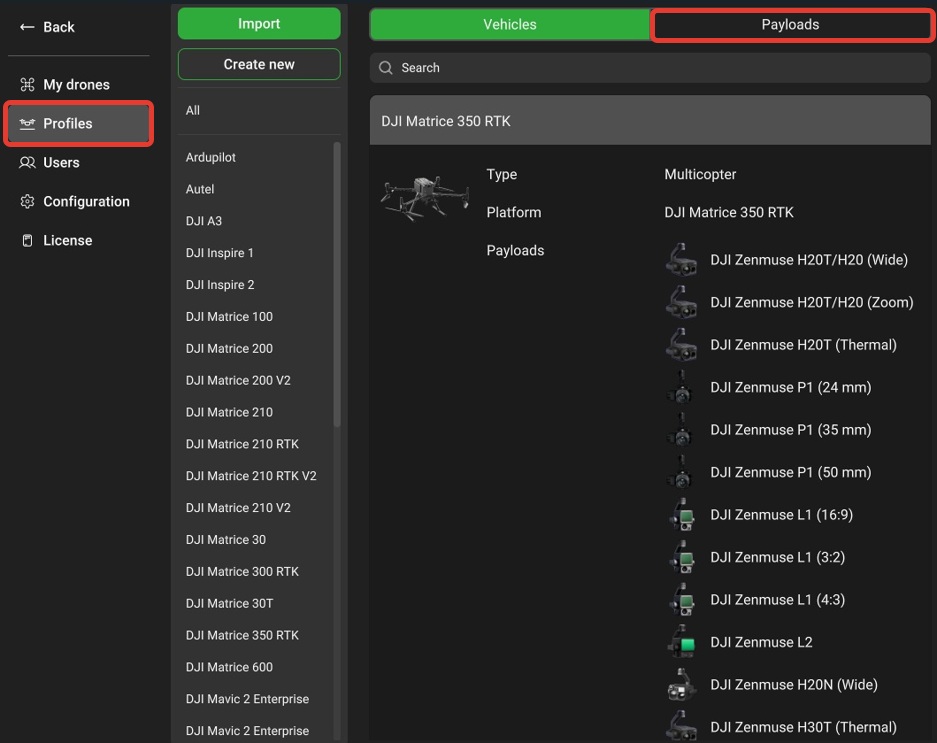Select DJI Matrice 300 RTK profile
The image size is (937, 743).
[242, 571]
